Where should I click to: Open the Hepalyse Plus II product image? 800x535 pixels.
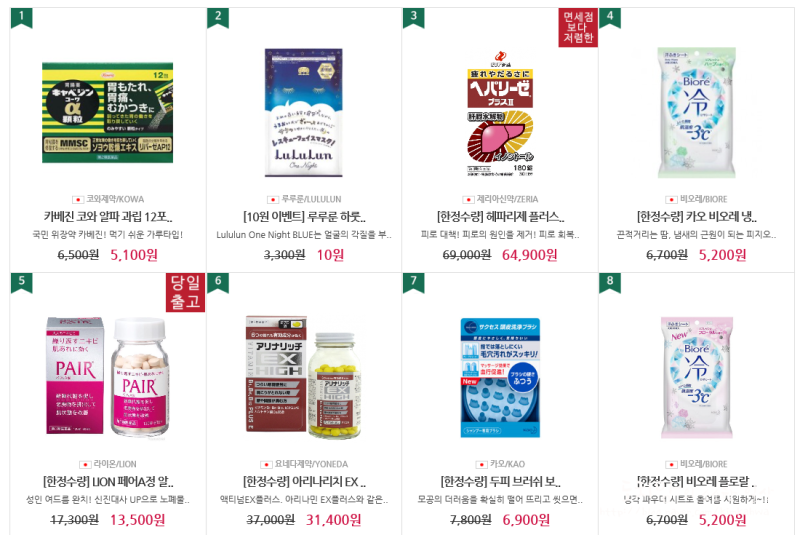coord(500,113)
